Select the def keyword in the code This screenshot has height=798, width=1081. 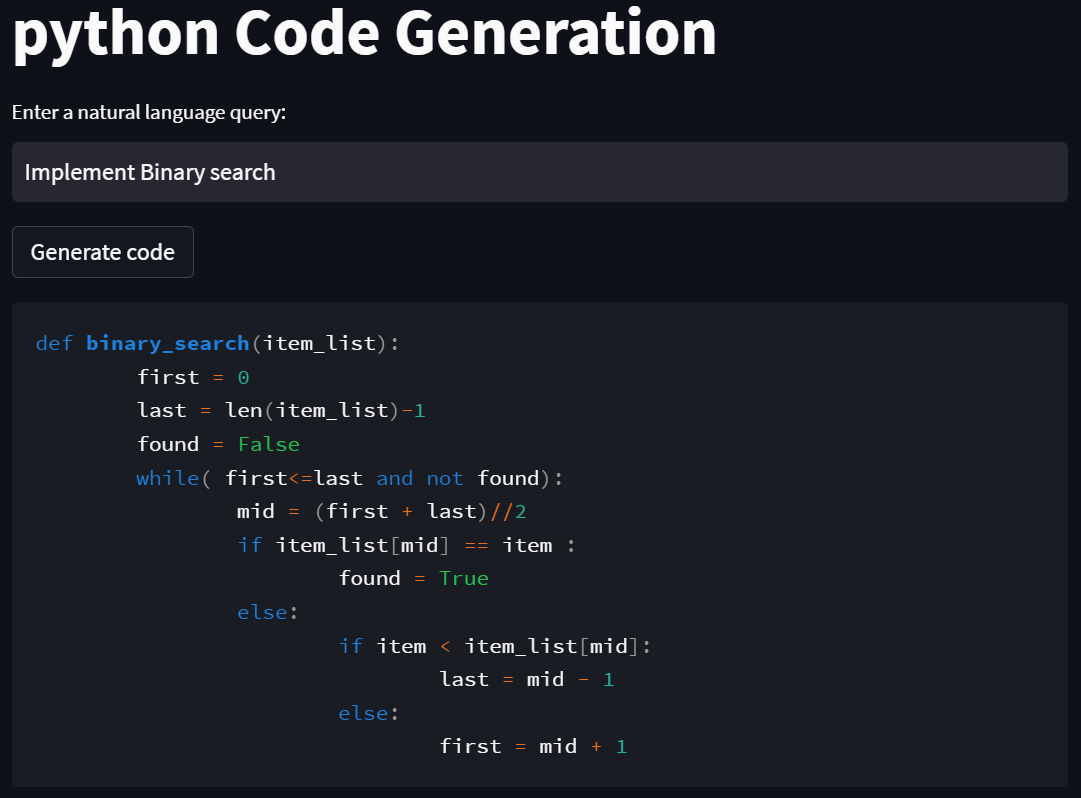(x=52, y=343)
